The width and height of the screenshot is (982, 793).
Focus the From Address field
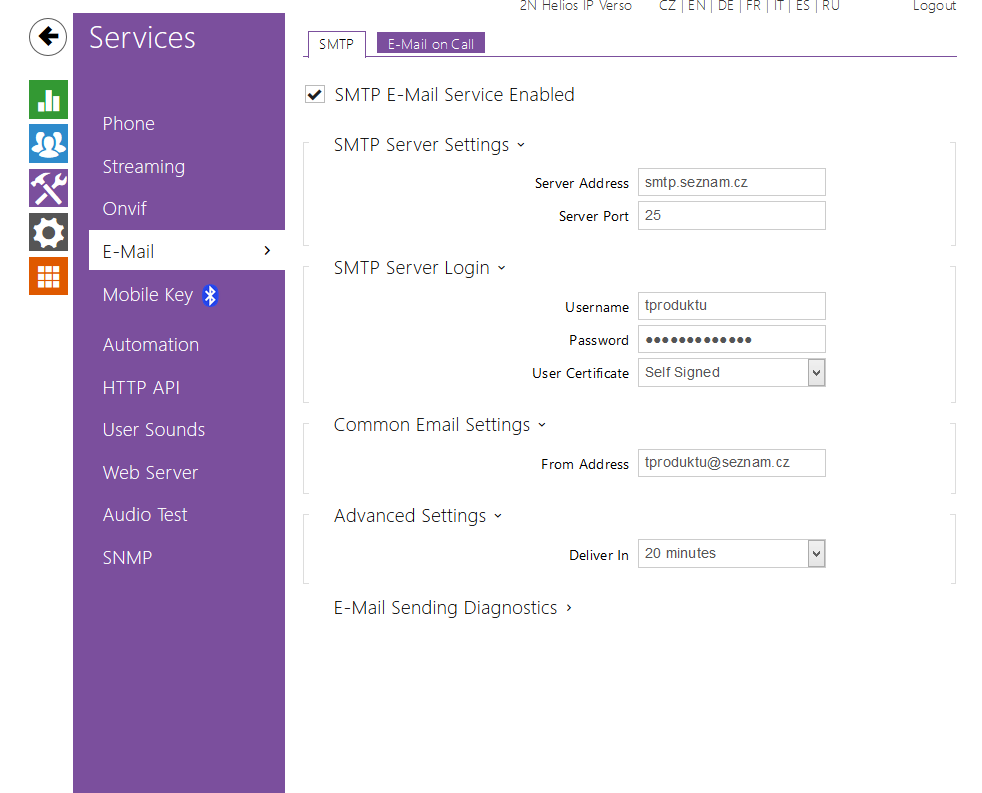(731, 463)
